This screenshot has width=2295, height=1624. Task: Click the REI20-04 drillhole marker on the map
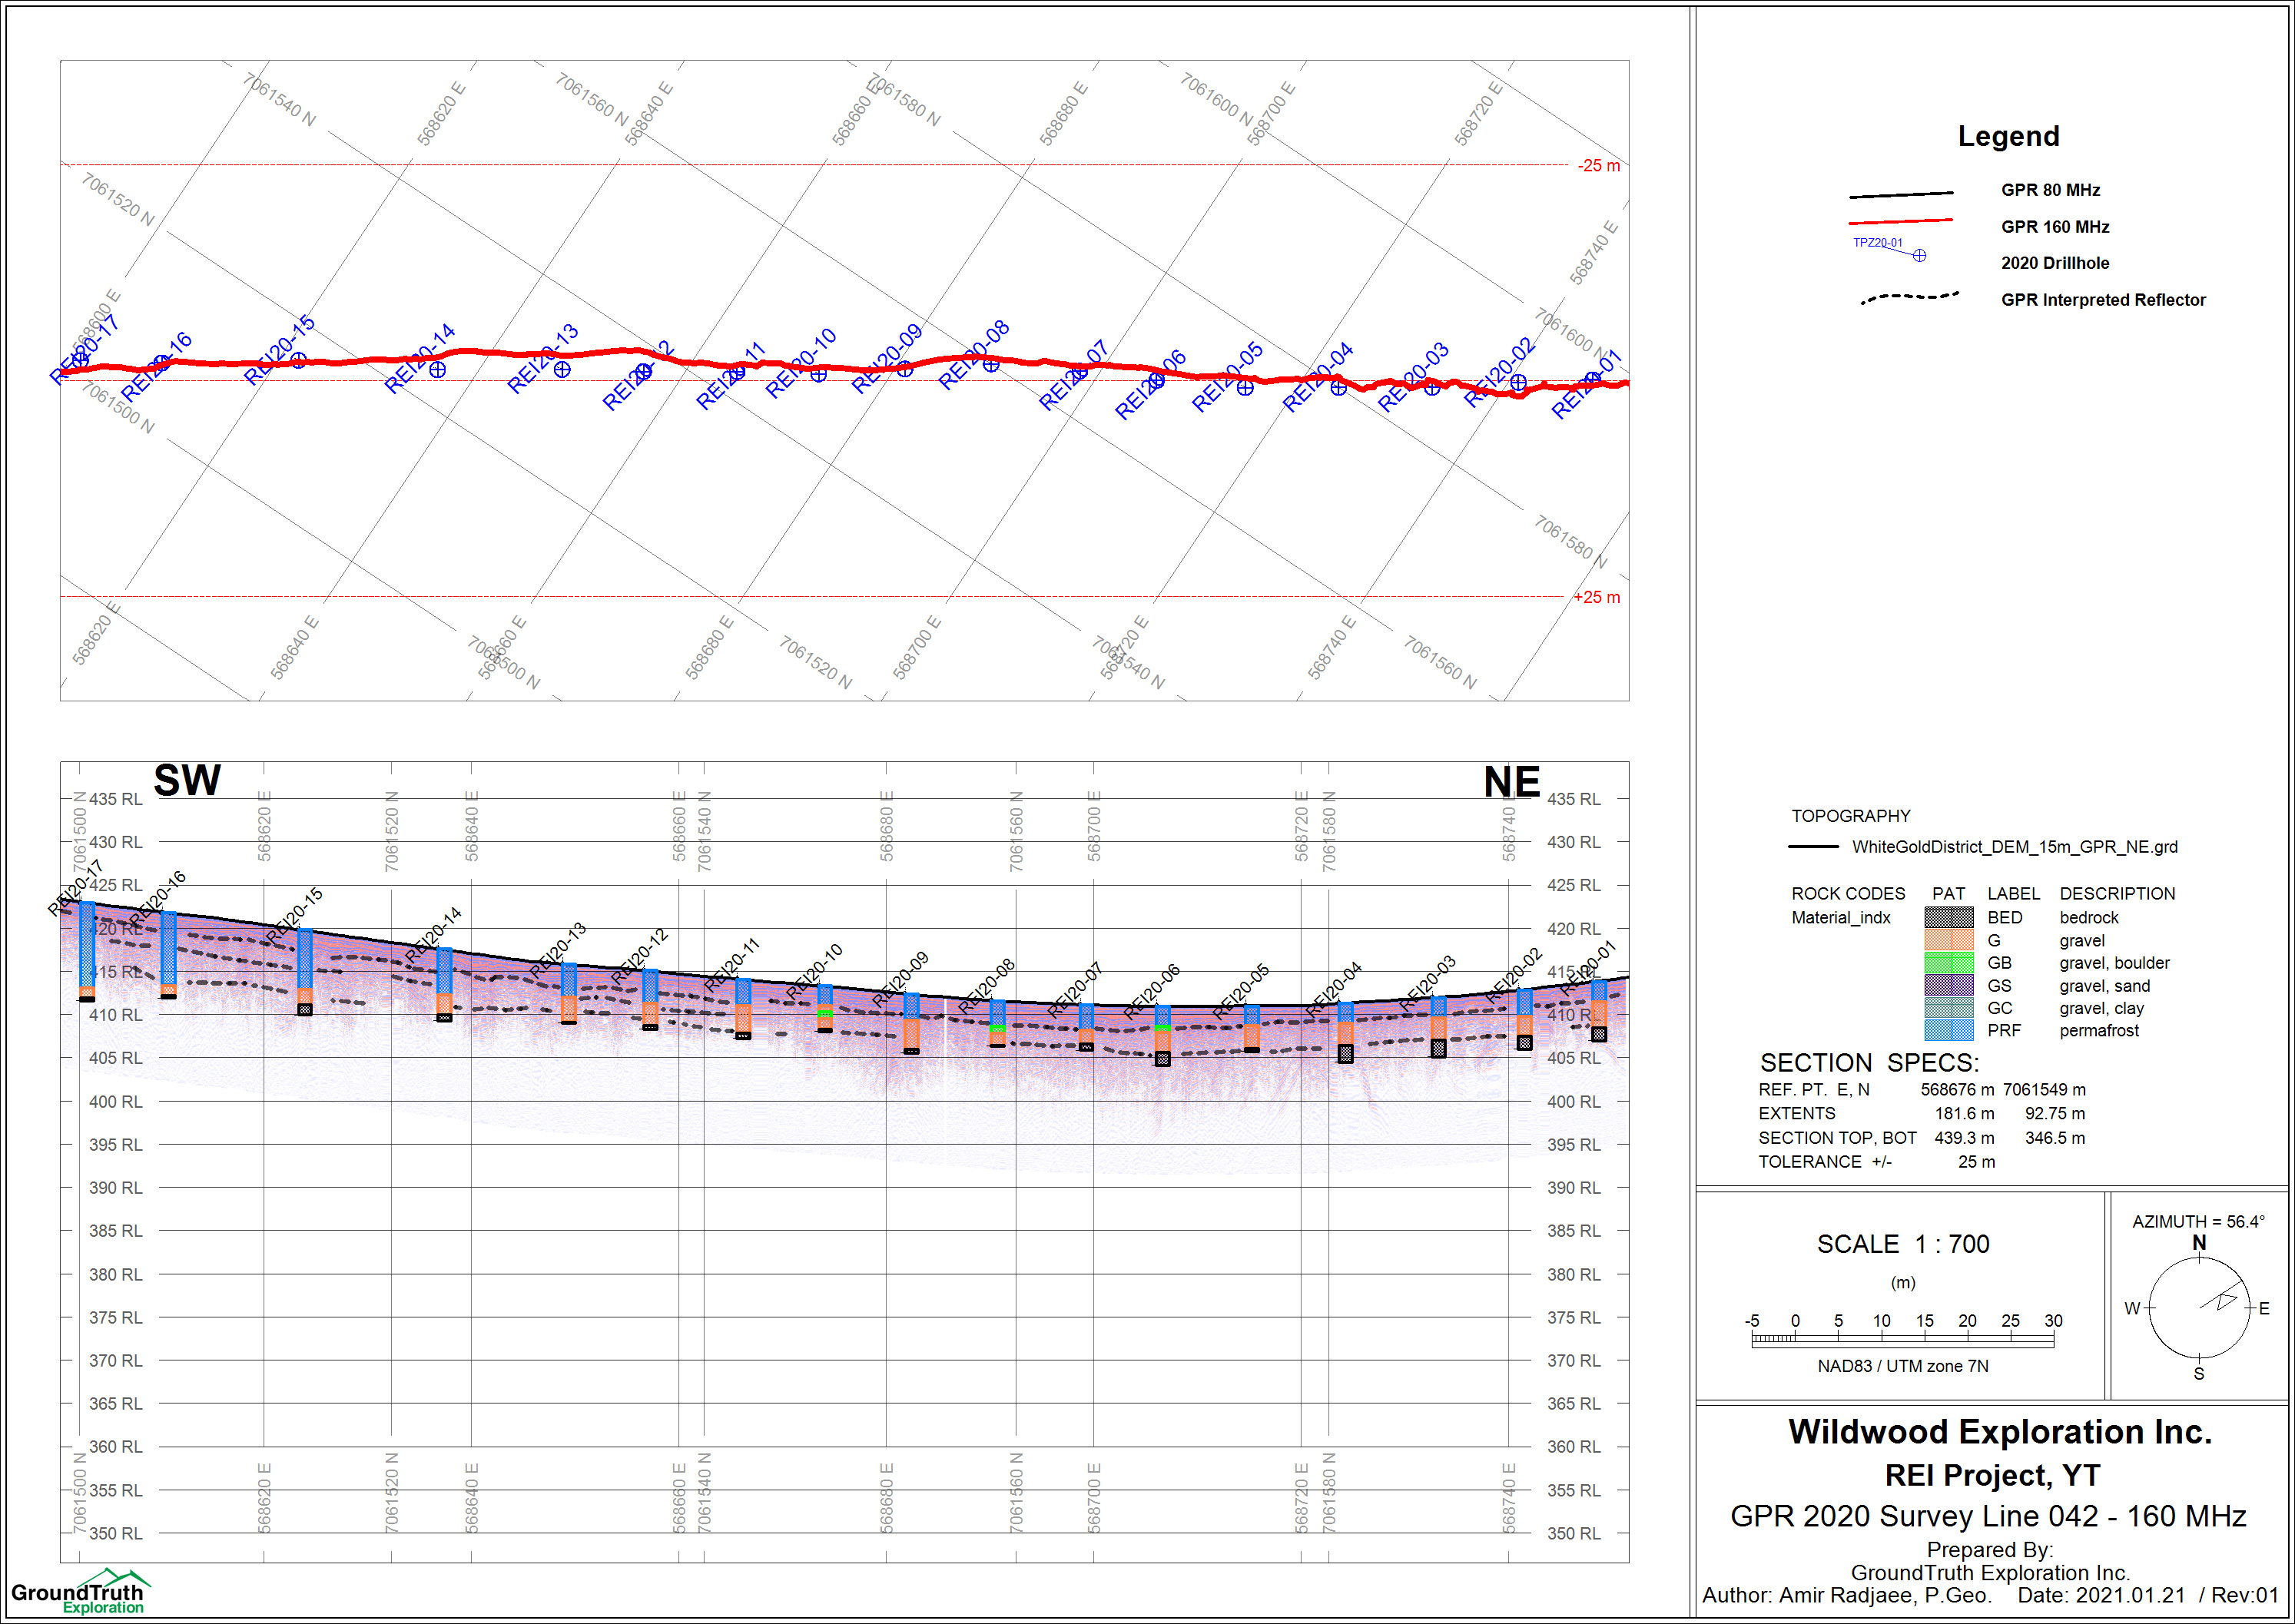[x=1339, y=388]
